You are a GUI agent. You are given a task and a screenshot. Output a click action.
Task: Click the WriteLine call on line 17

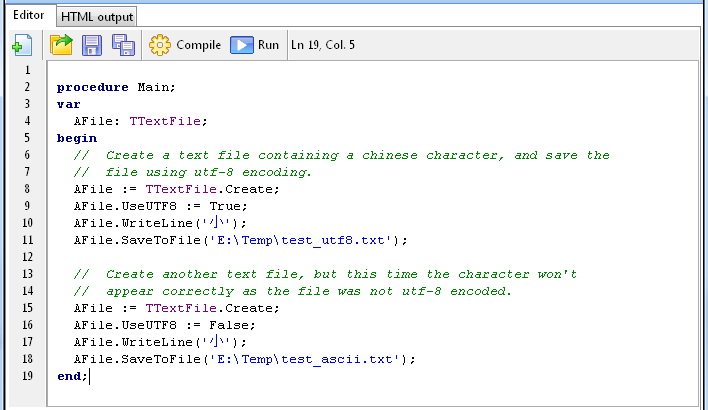tap(160, 342)
